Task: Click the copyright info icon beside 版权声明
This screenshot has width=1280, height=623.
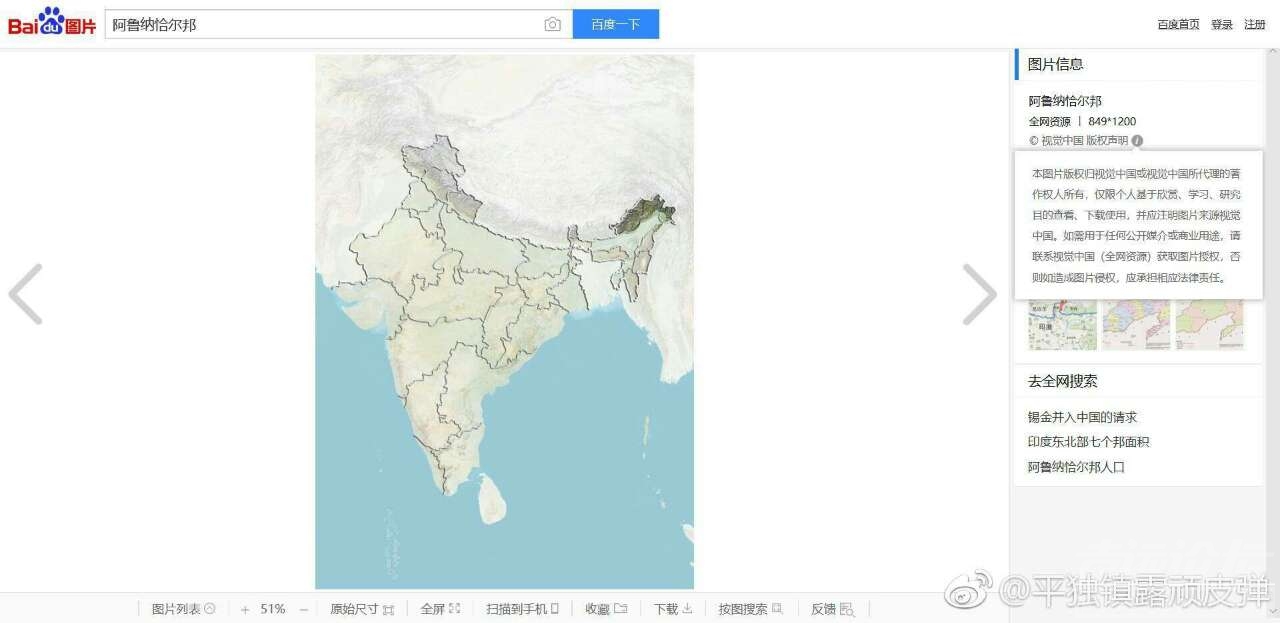Action: click(x=1137, y=141)
